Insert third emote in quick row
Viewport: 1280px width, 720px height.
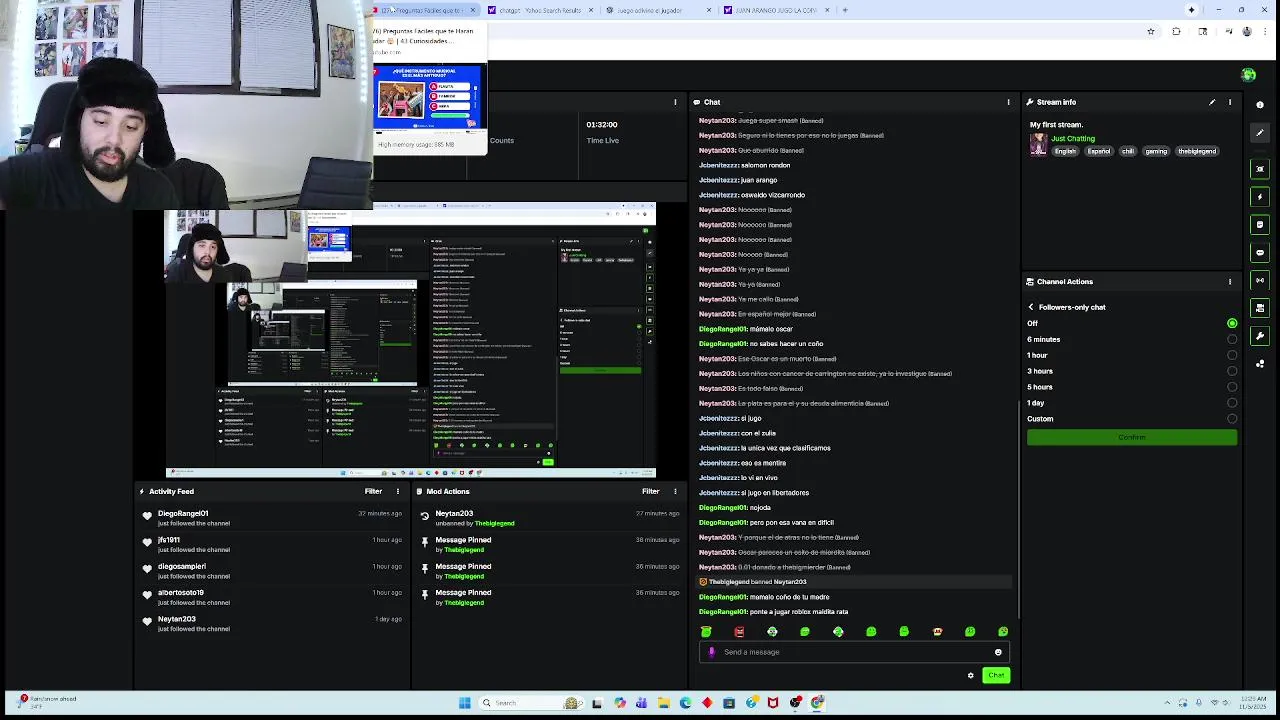tap(772, 632)
